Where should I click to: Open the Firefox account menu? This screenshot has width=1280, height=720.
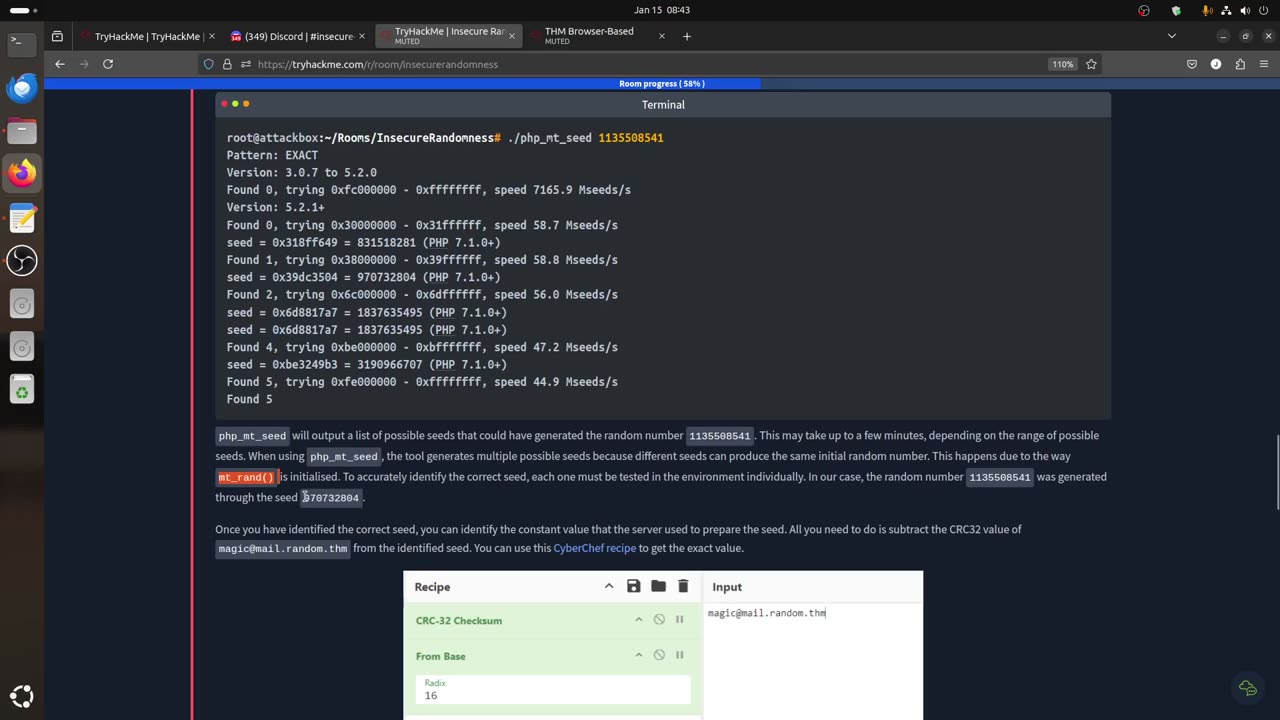click(x=1216, y=64)
